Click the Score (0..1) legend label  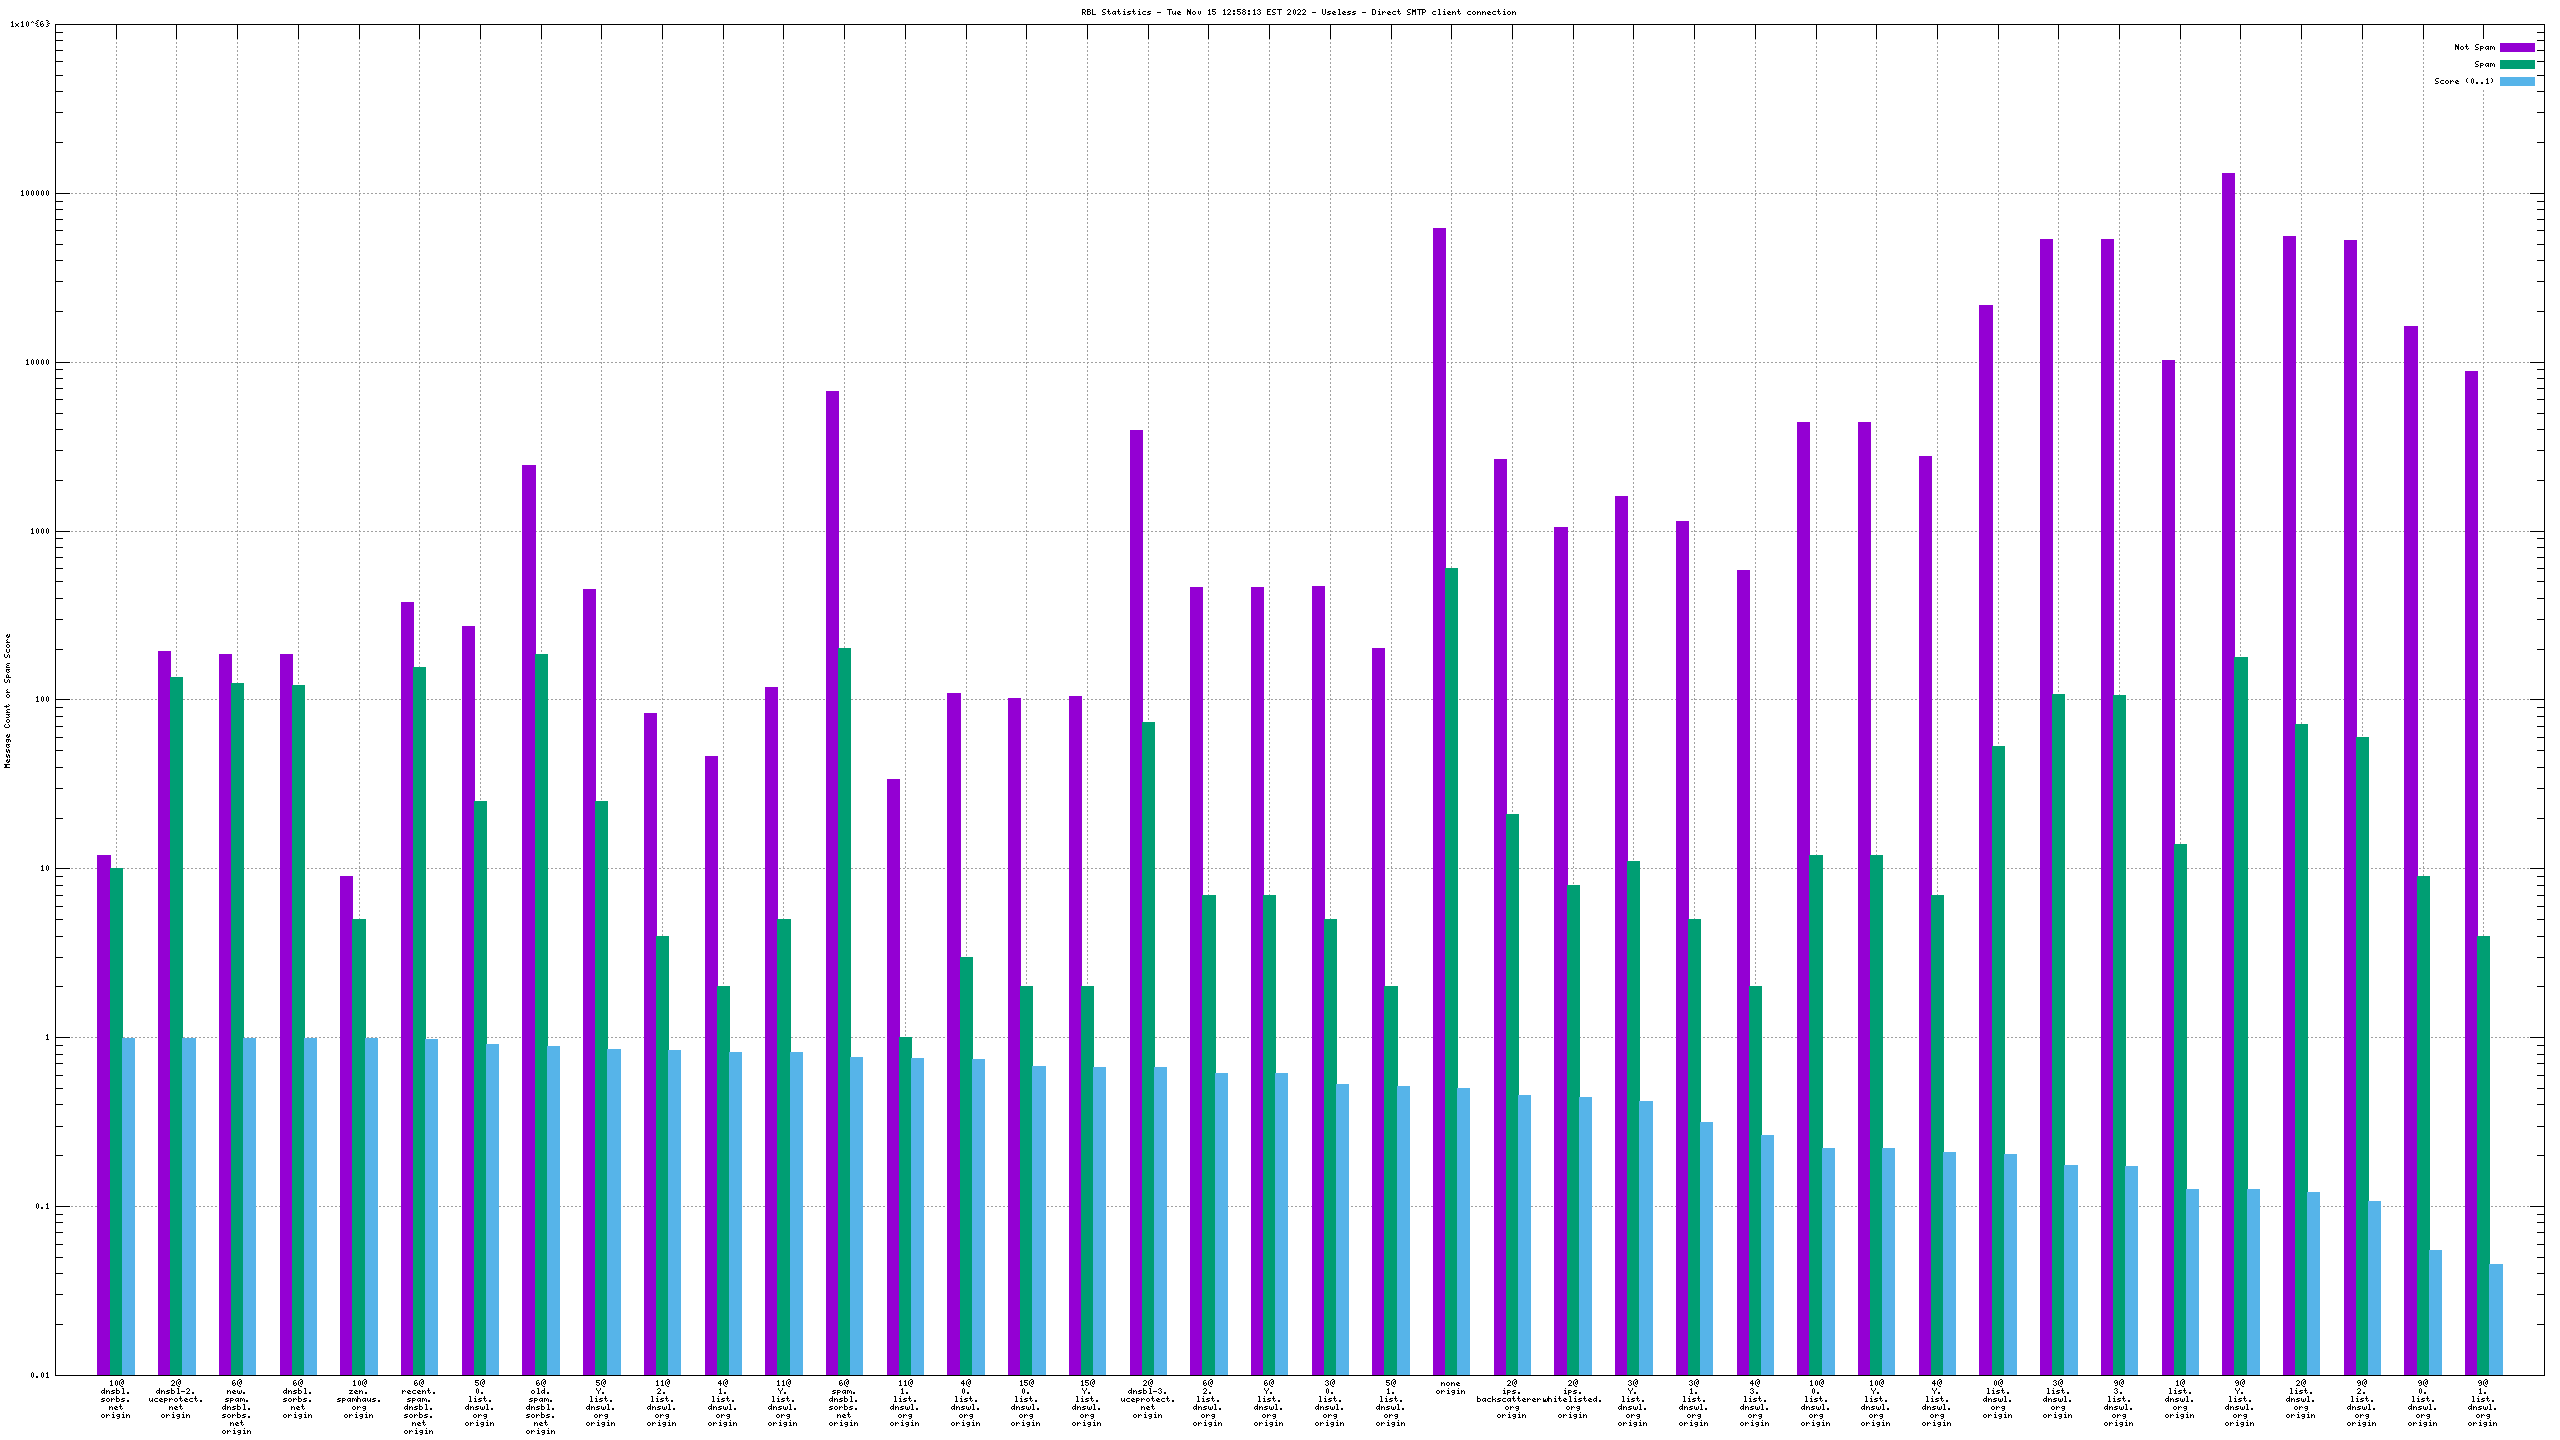pos(2464,81)
